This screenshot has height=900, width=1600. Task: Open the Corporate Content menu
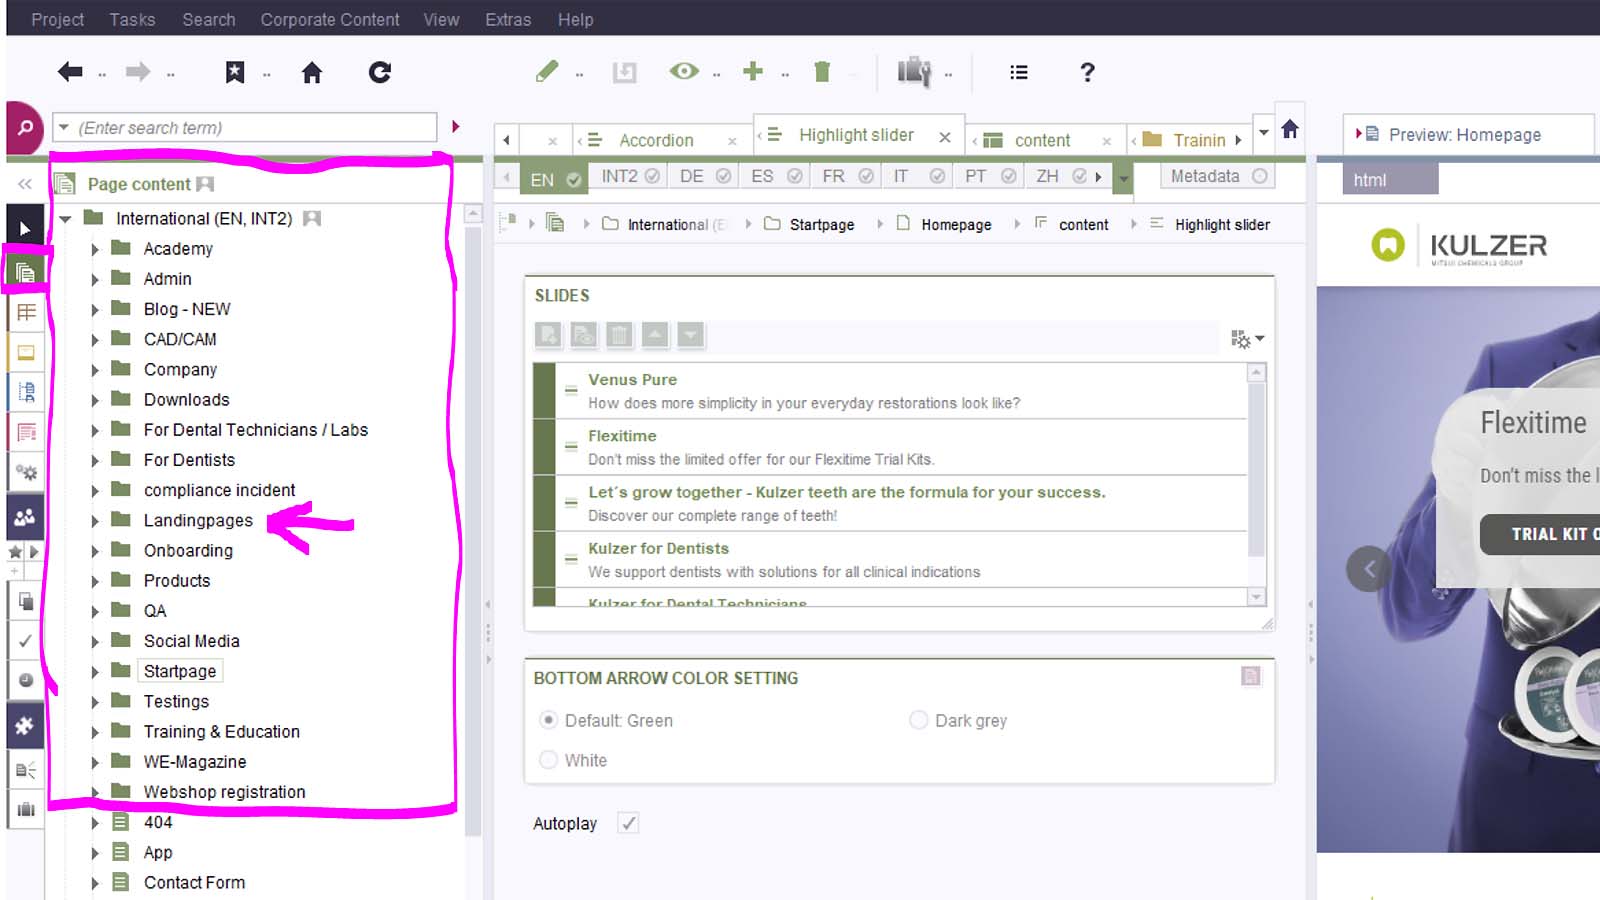click(329, 19)
